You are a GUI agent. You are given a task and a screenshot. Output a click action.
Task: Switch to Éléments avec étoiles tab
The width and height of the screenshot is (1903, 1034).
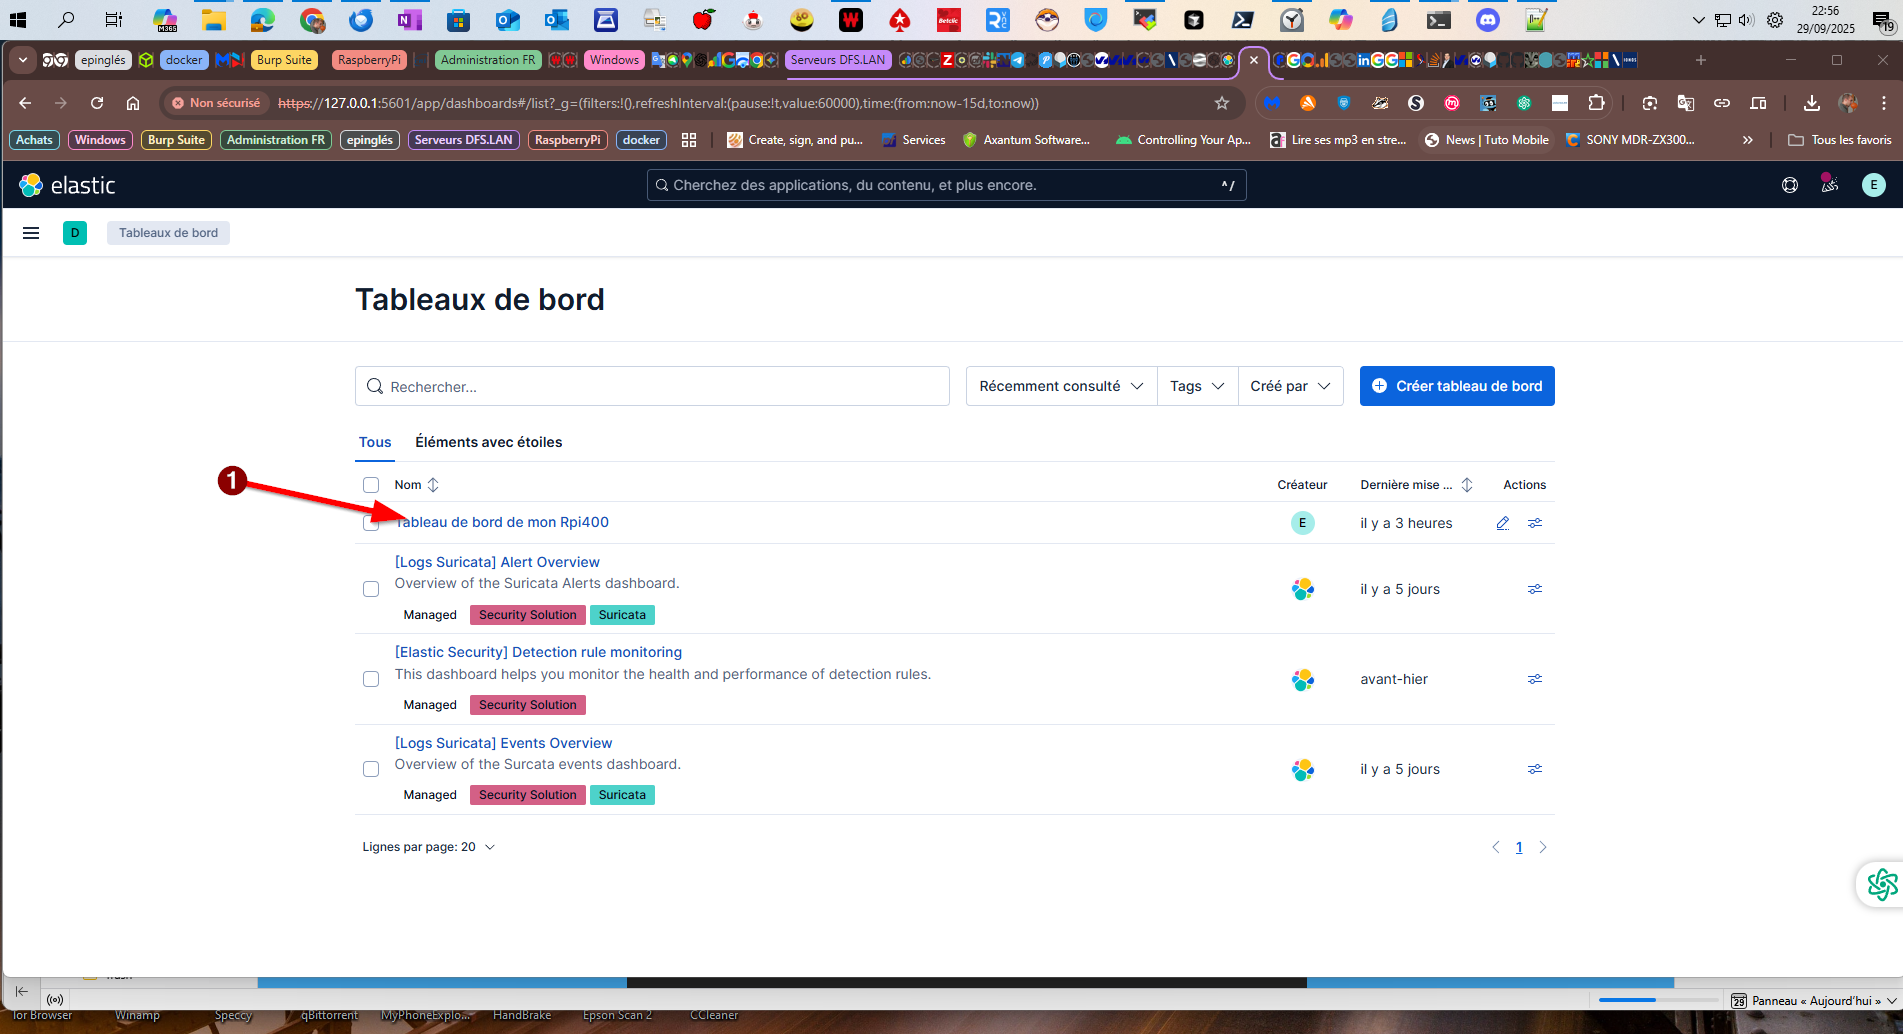point(488,442)
